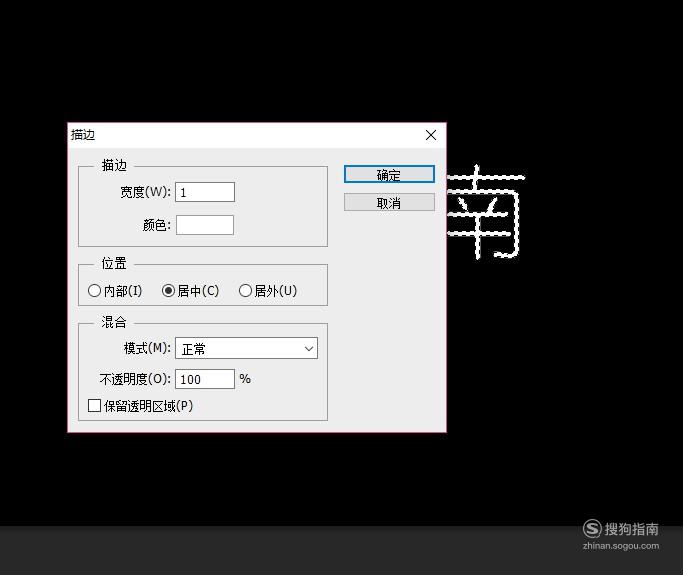
Task: Select the 居外(U) position radio button
Action: pyautogui.click(x=245, y=291)
